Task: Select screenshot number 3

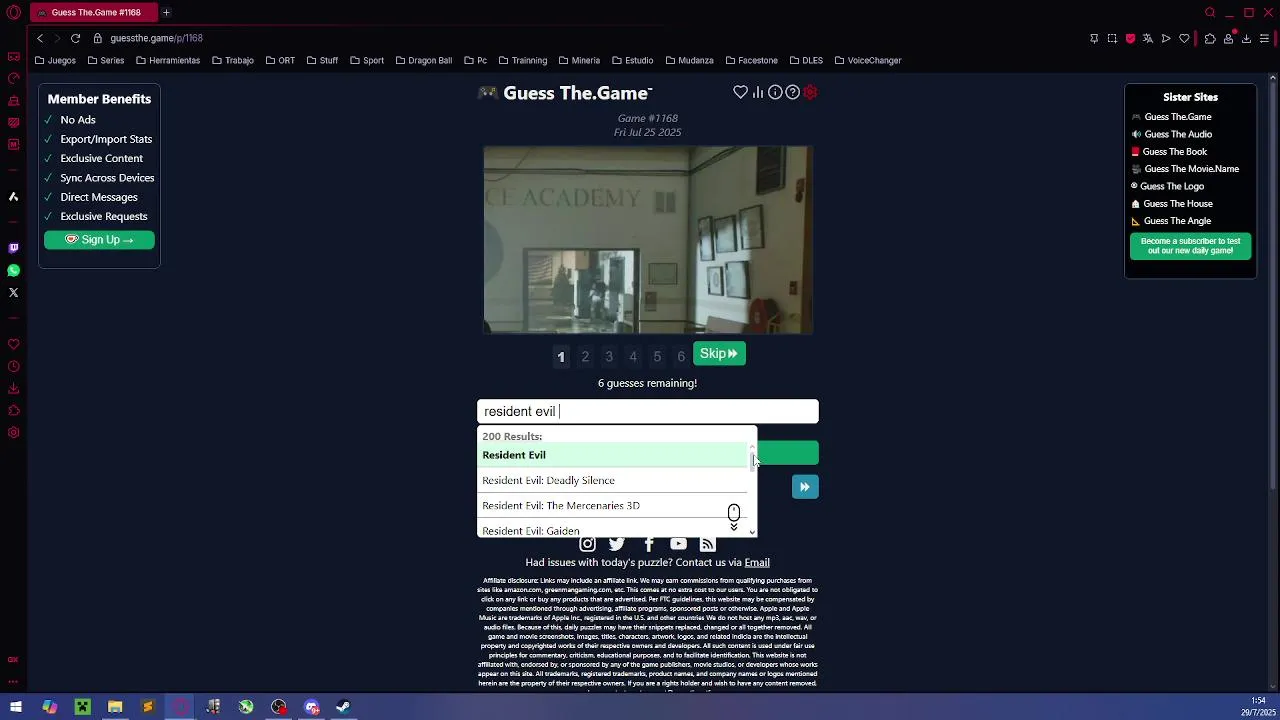Action: coord(609,356)
